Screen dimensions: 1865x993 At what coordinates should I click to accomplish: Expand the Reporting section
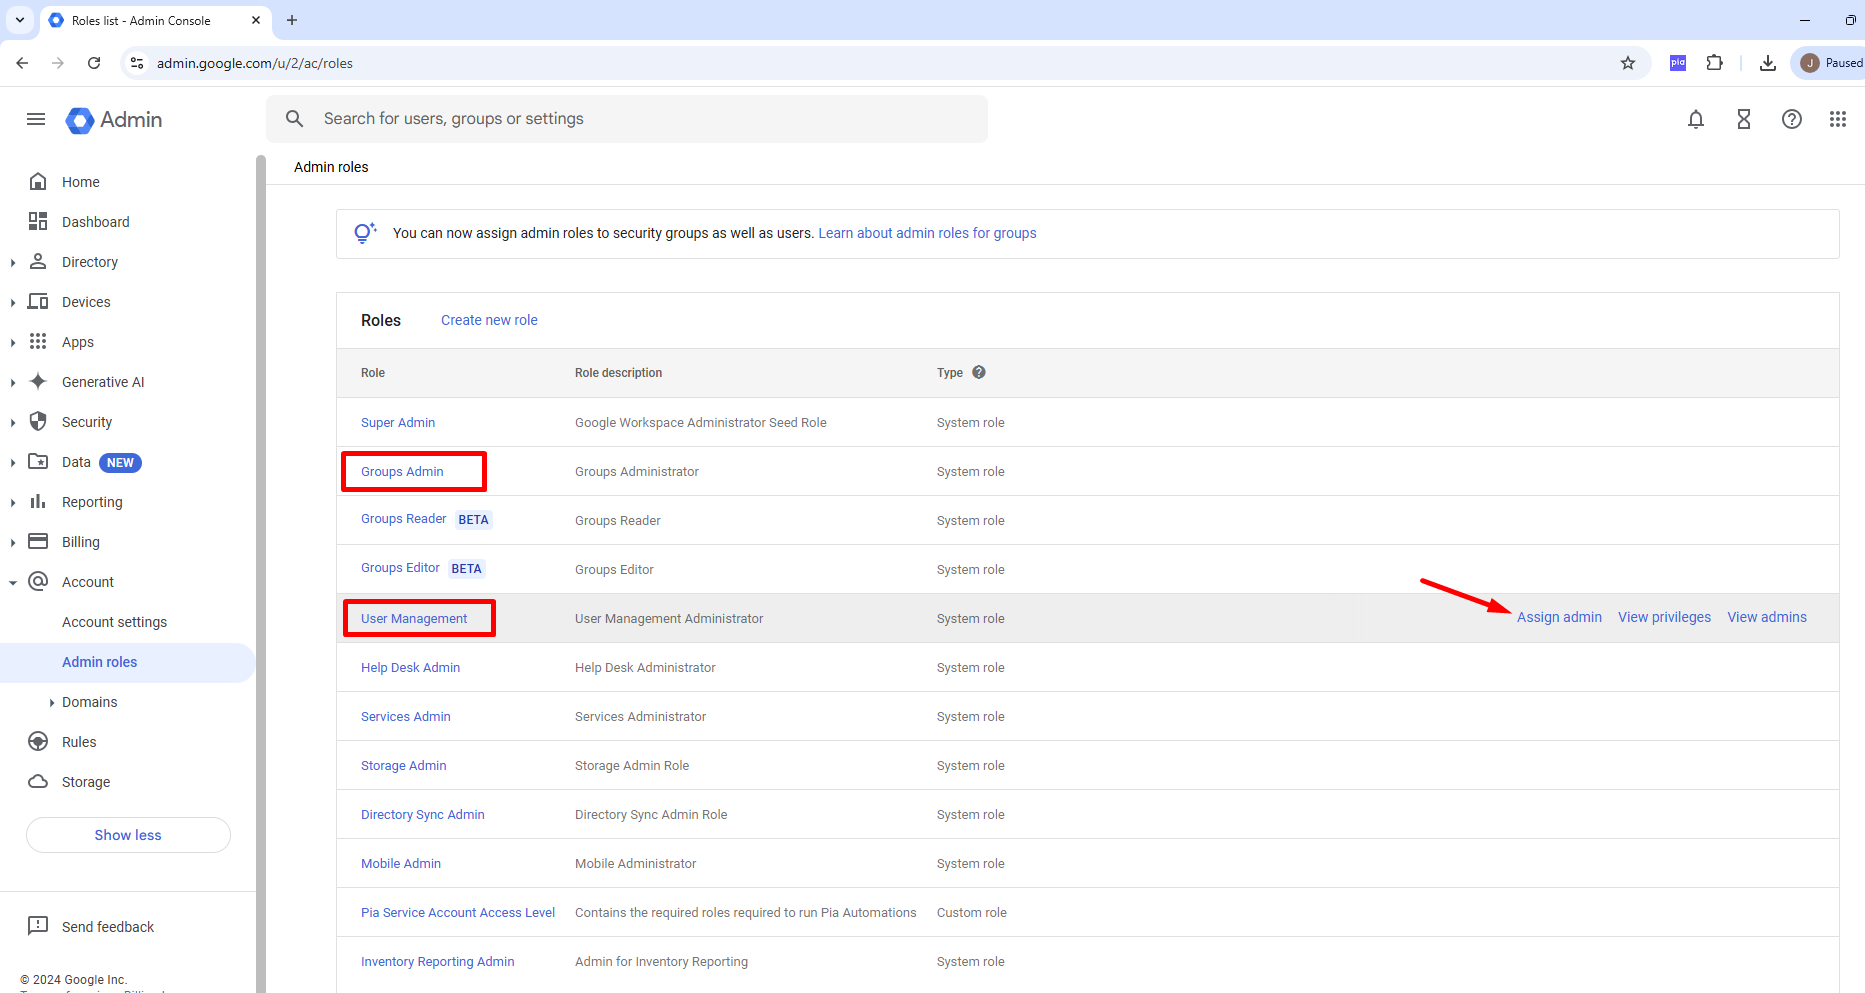[x=13, y=502]
